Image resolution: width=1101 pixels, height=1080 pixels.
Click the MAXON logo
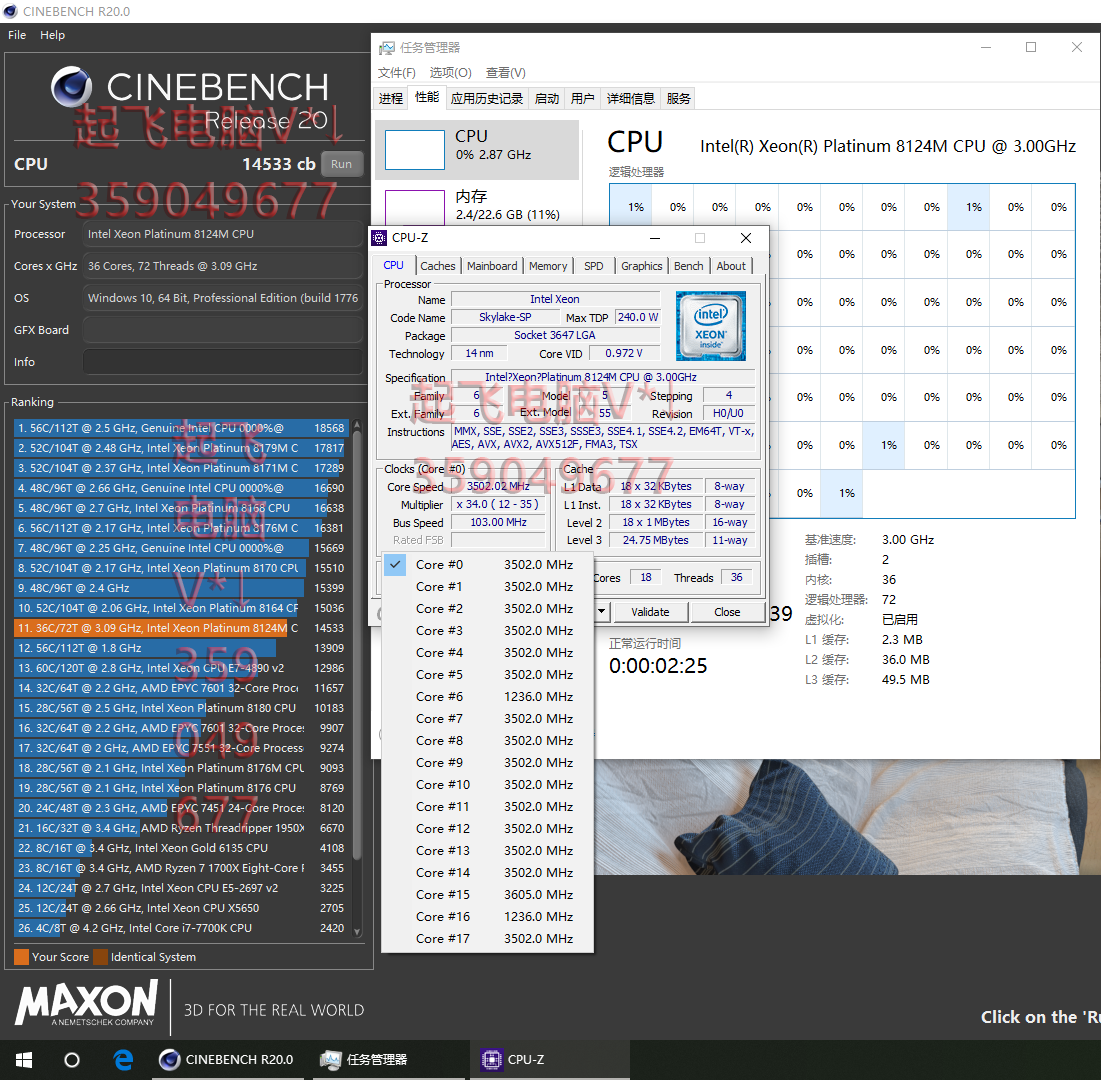86,1003
